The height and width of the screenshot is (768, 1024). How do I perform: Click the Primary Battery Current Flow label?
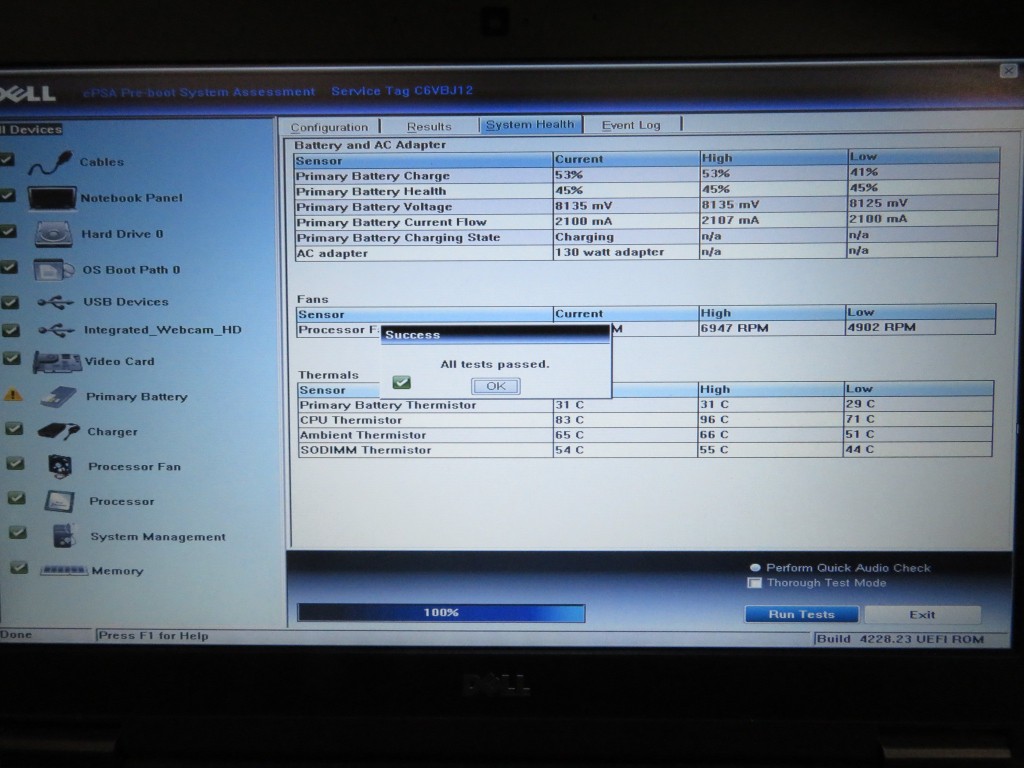coord(391,222)
